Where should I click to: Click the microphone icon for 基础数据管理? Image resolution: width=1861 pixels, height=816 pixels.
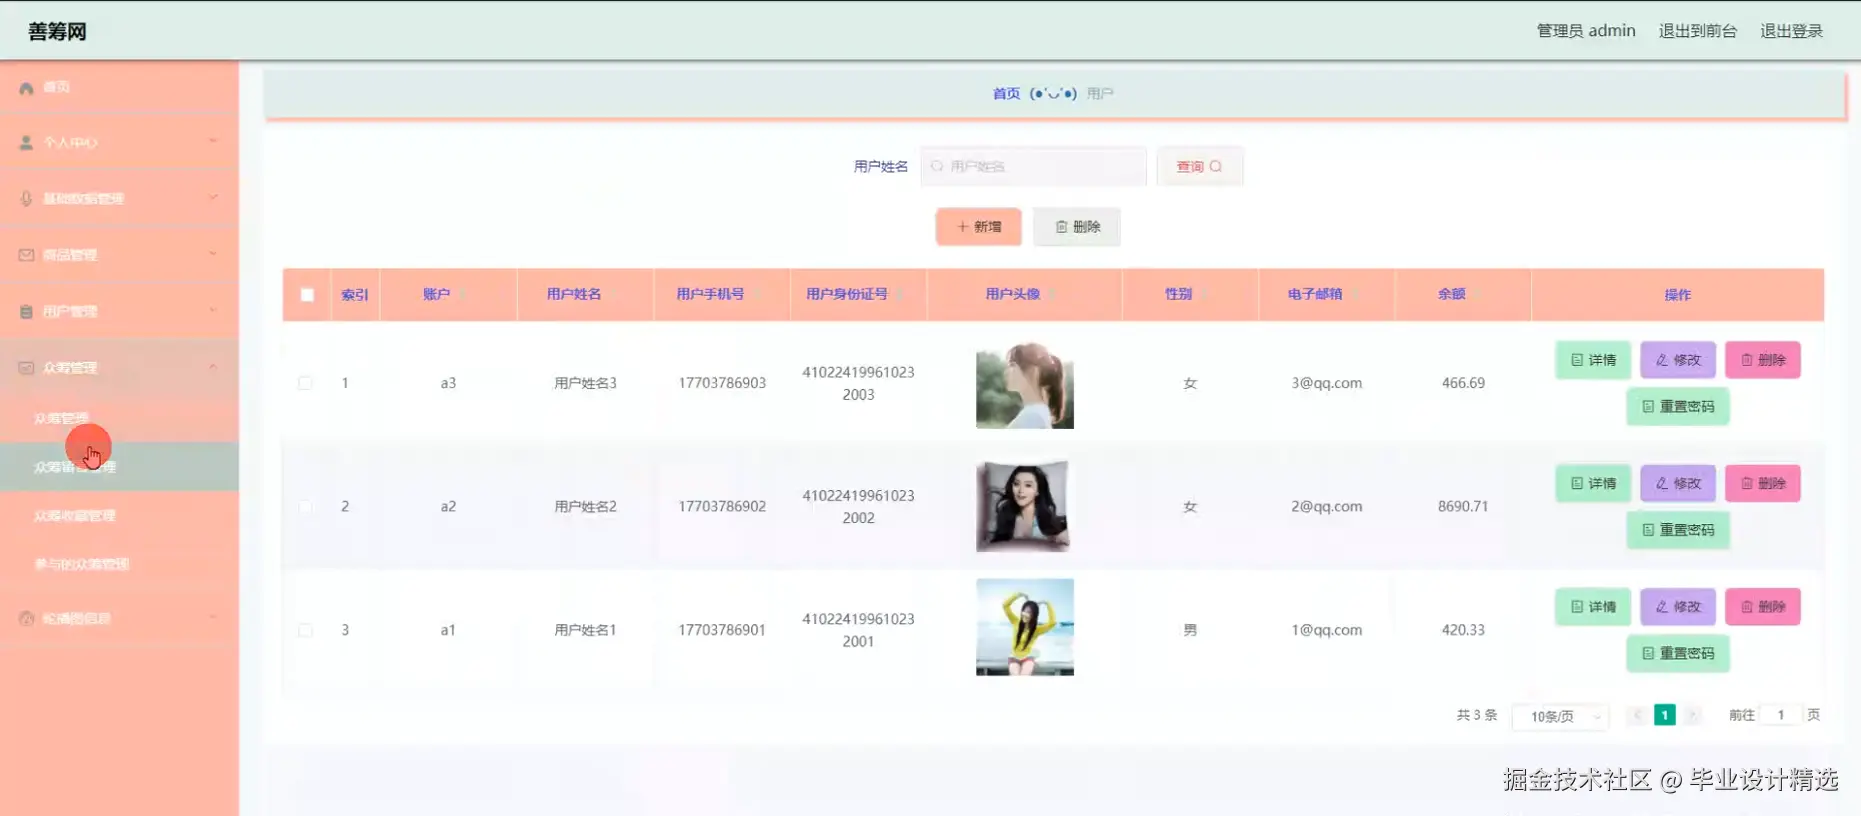(x=26, y=199)
